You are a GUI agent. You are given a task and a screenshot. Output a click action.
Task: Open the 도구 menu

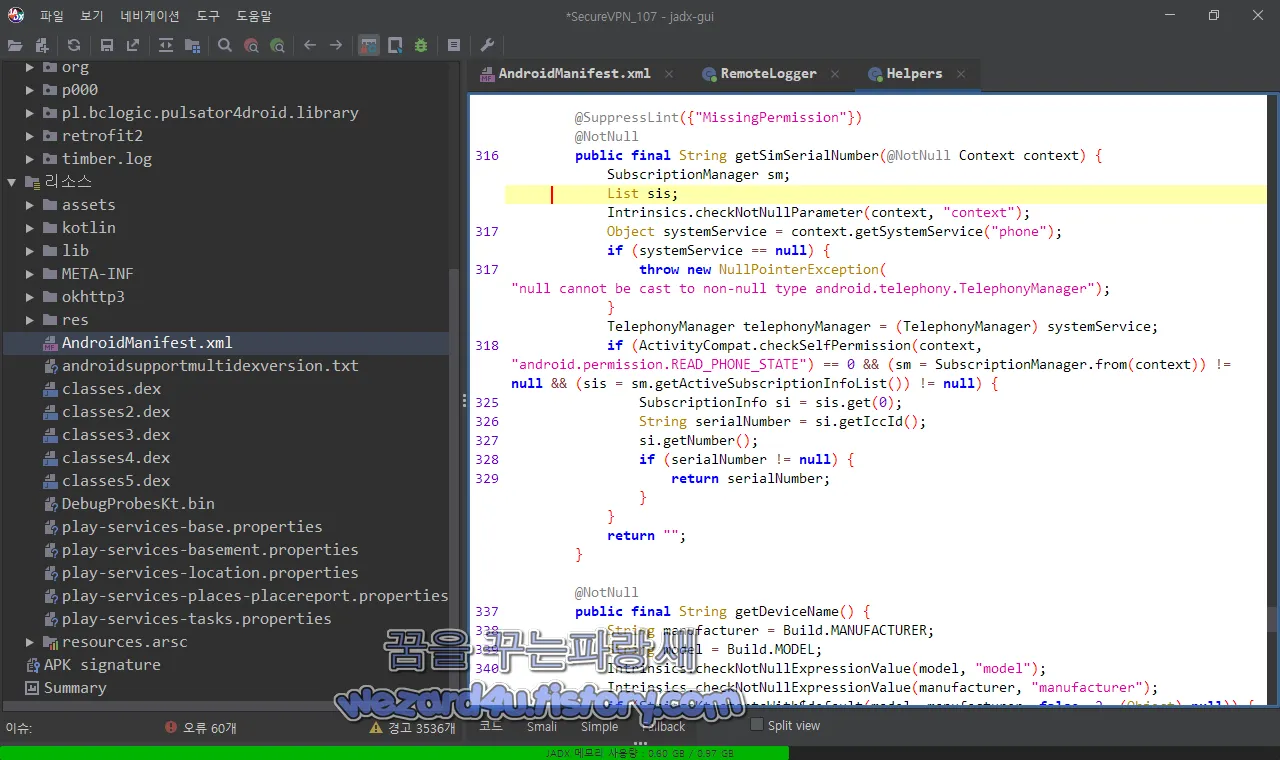click(208, 16)
